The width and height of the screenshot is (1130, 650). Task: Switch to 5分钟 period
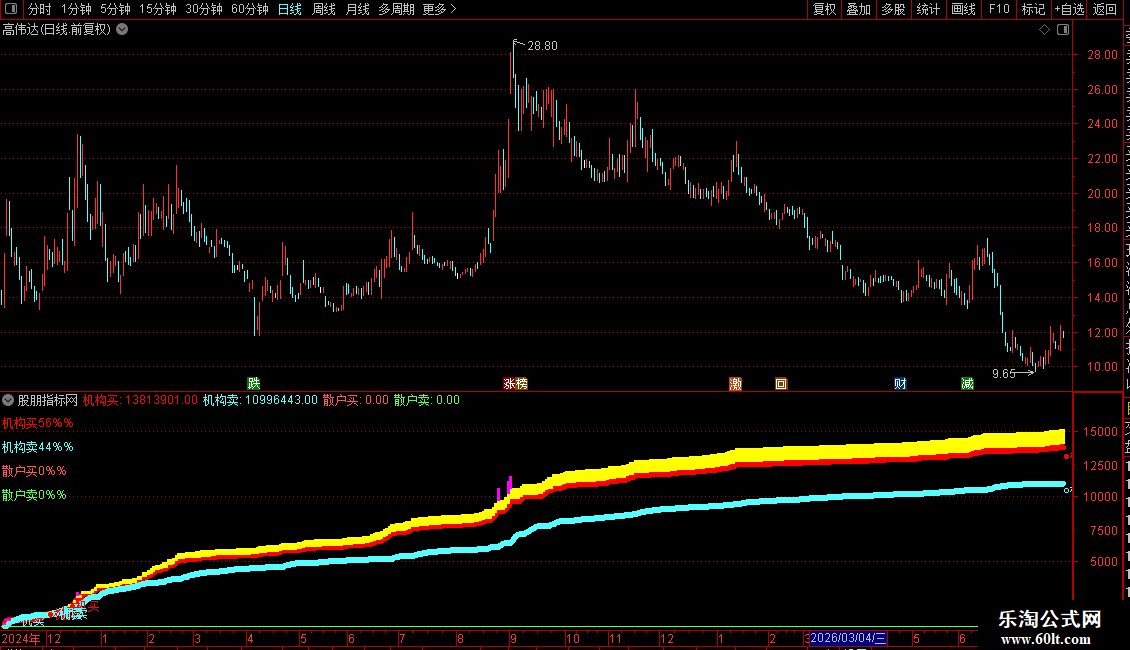click(x=115, y=9)
